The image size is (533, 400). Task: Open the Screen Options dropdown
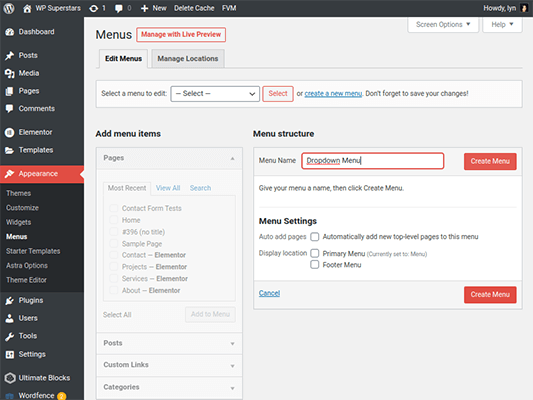click(443, 24)
